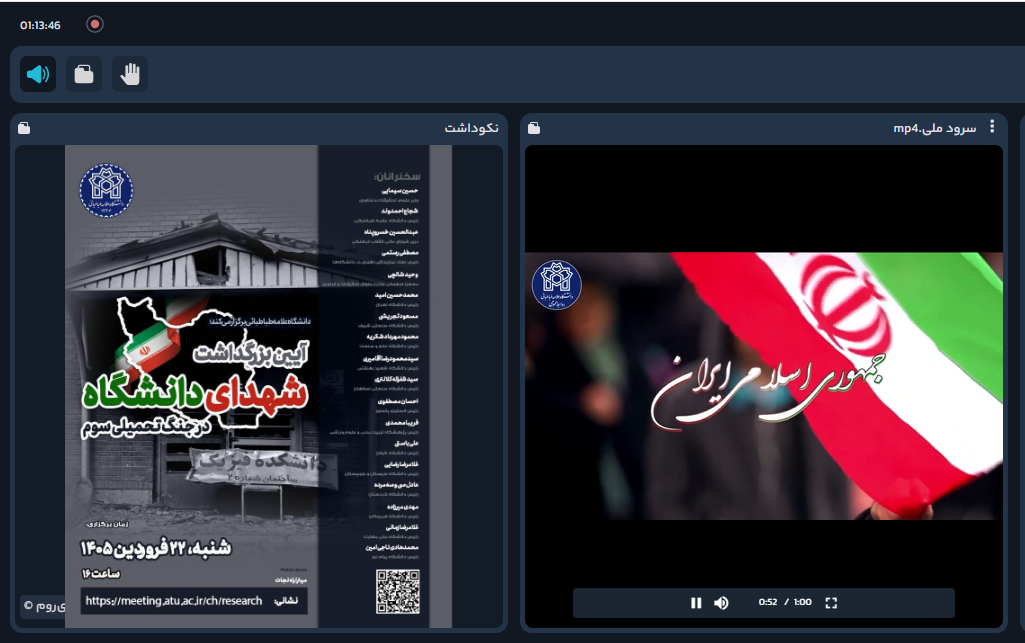The image size is (1025, 643).
Task: Open the meeting.atu.ac.ir/ch/research link
Action: coord(174,601)
